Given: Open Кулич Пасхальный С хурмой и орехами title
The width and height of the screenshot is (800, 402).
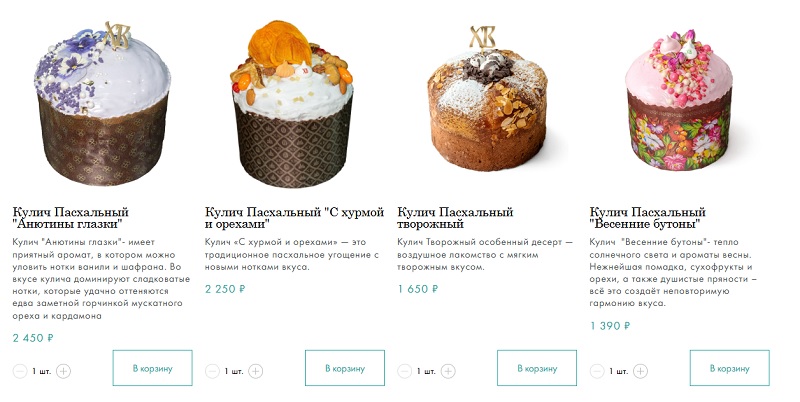Looking at the screenshot, I should (294, 218).
